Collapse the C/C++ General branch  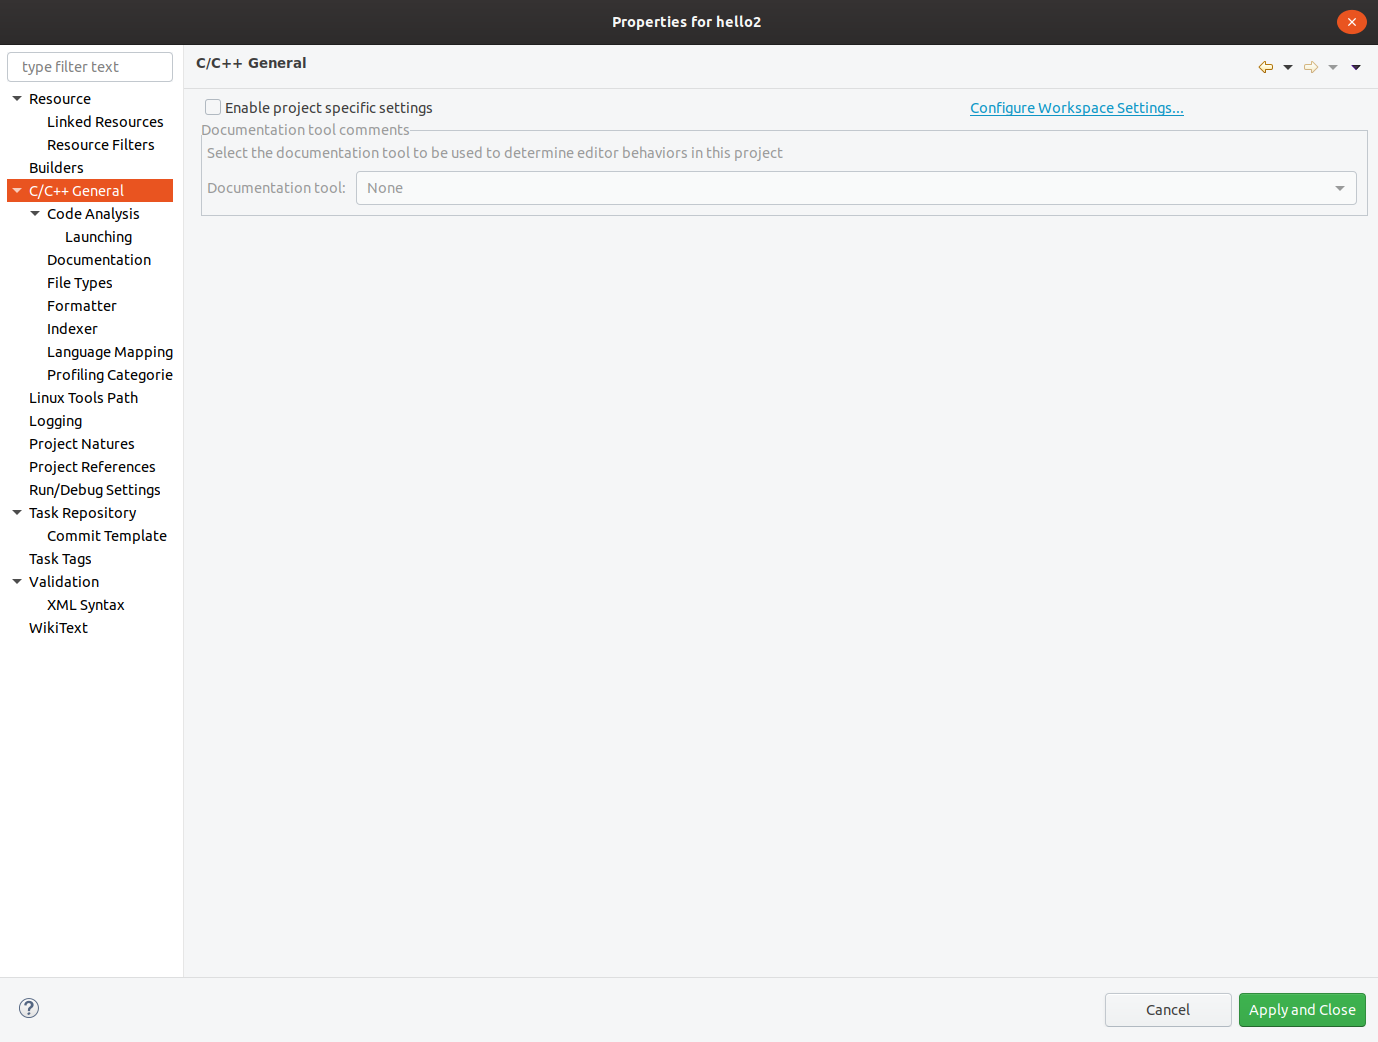coord(16,190)
